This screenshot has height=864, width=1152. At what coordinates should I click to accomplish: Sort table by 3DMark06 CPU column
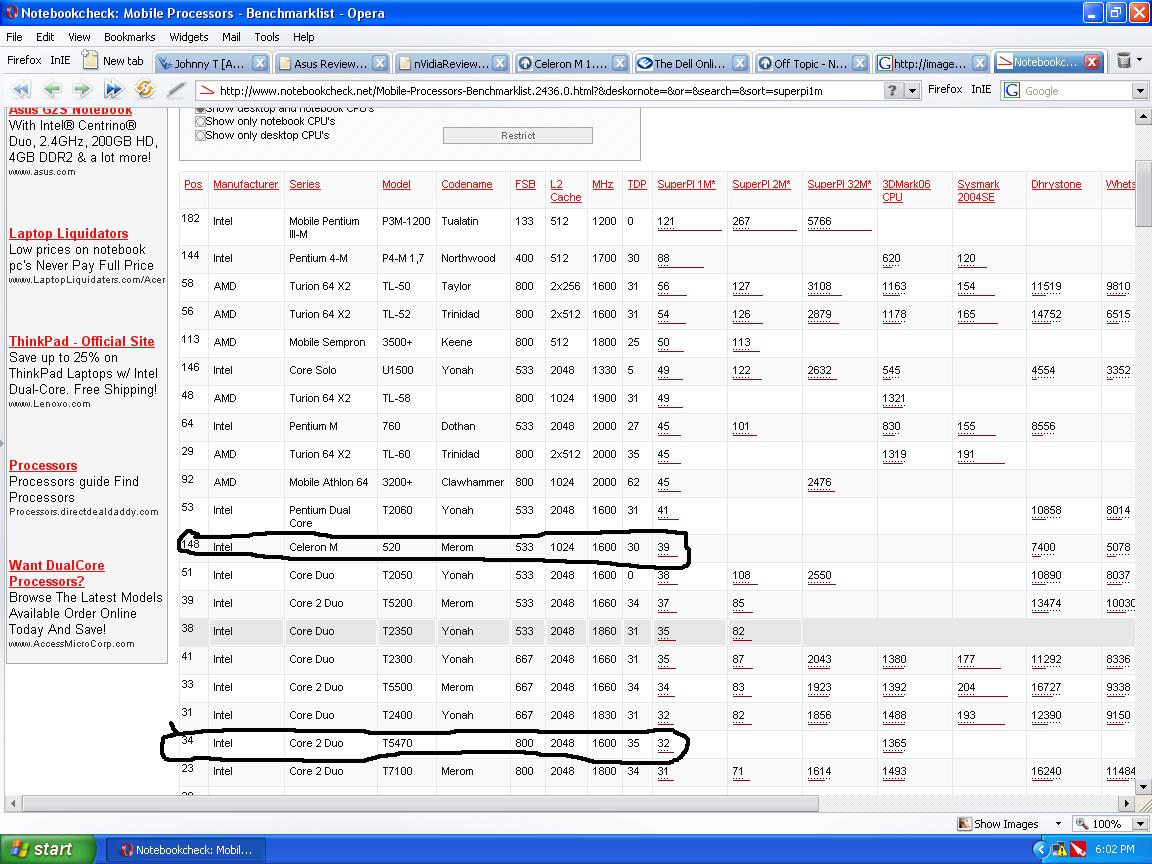(906, 190)
